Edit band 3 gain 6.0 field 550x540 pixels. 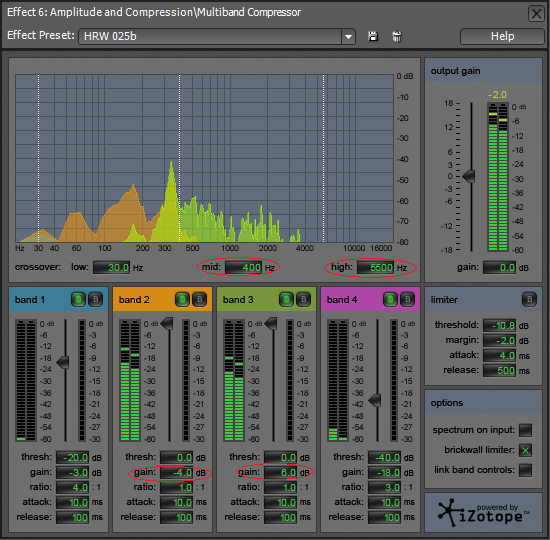[280, 473]
